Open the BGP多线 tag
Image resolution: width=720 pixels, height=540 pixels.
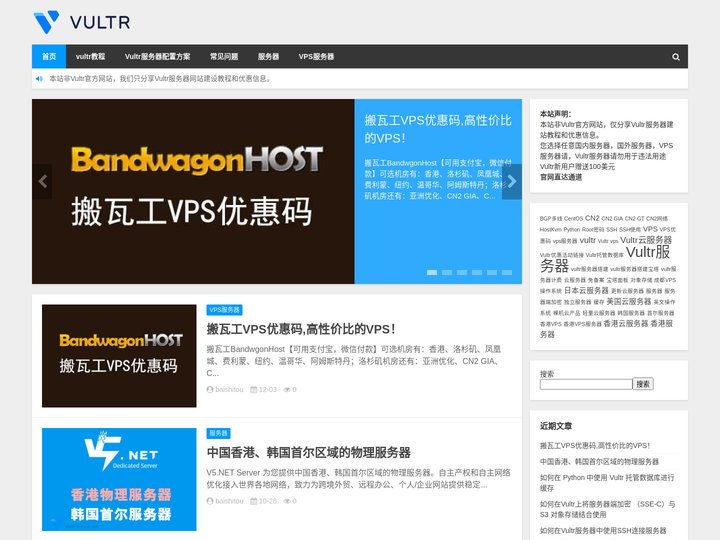click(x=551, y=219)
